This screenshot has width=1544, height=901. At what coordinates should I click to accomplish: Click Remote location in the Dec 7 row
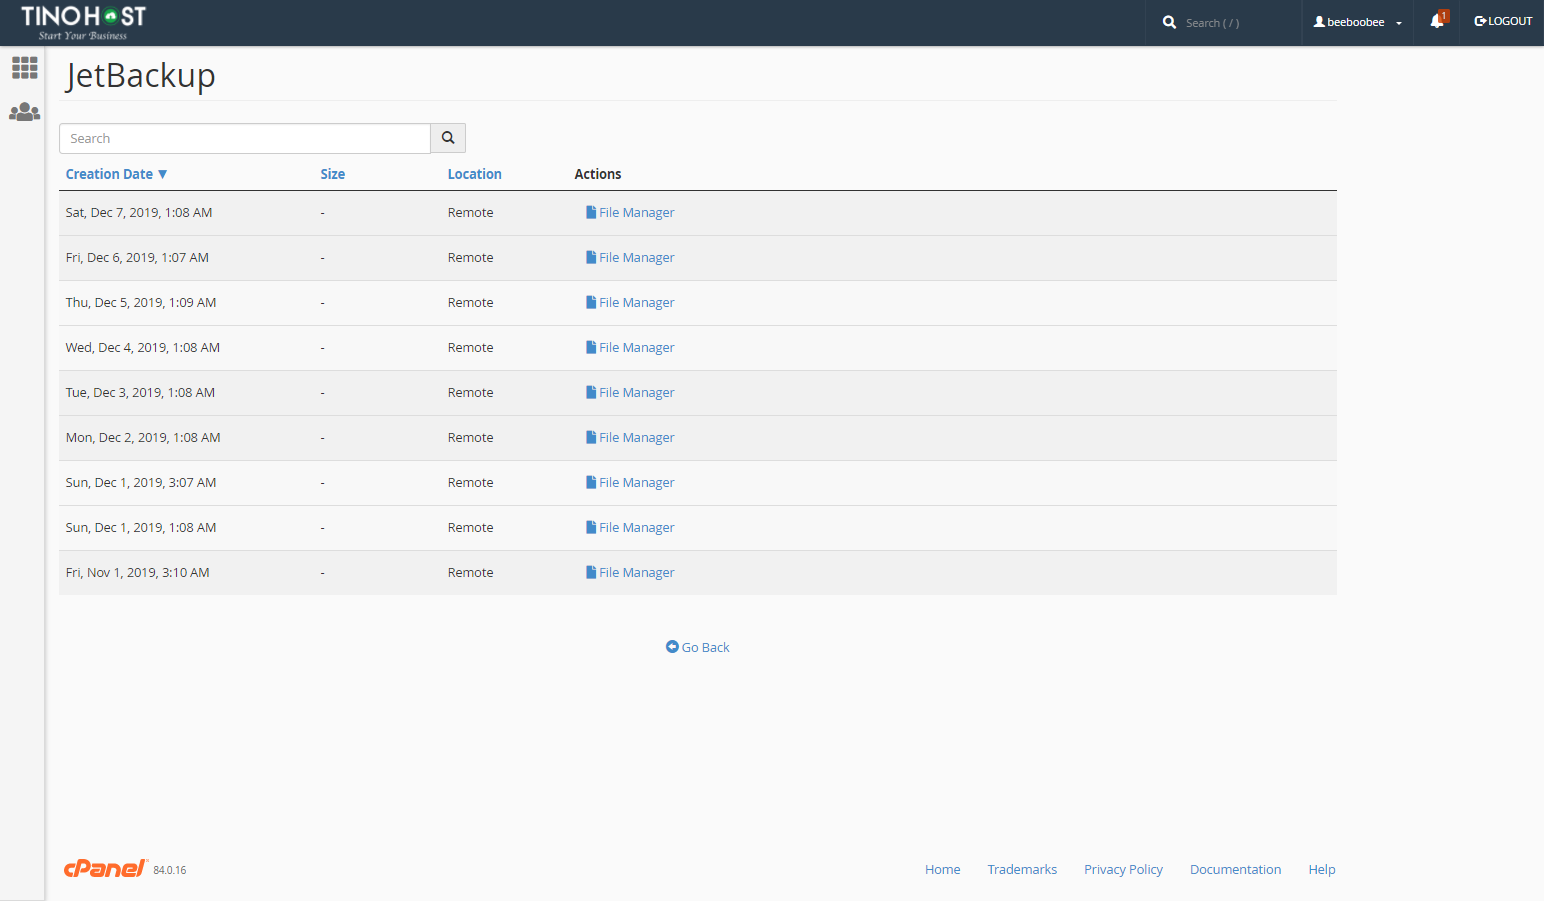click(470, 212)
